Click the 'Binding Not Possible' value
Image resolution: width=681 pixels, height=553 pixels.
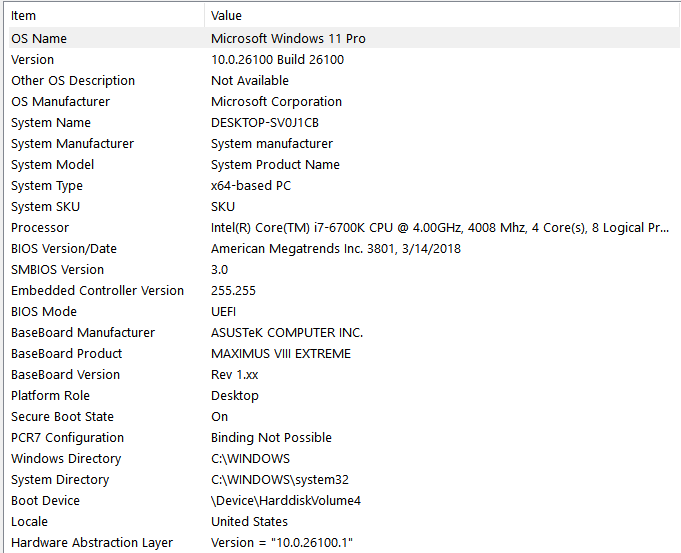click(x=271, y=437)
